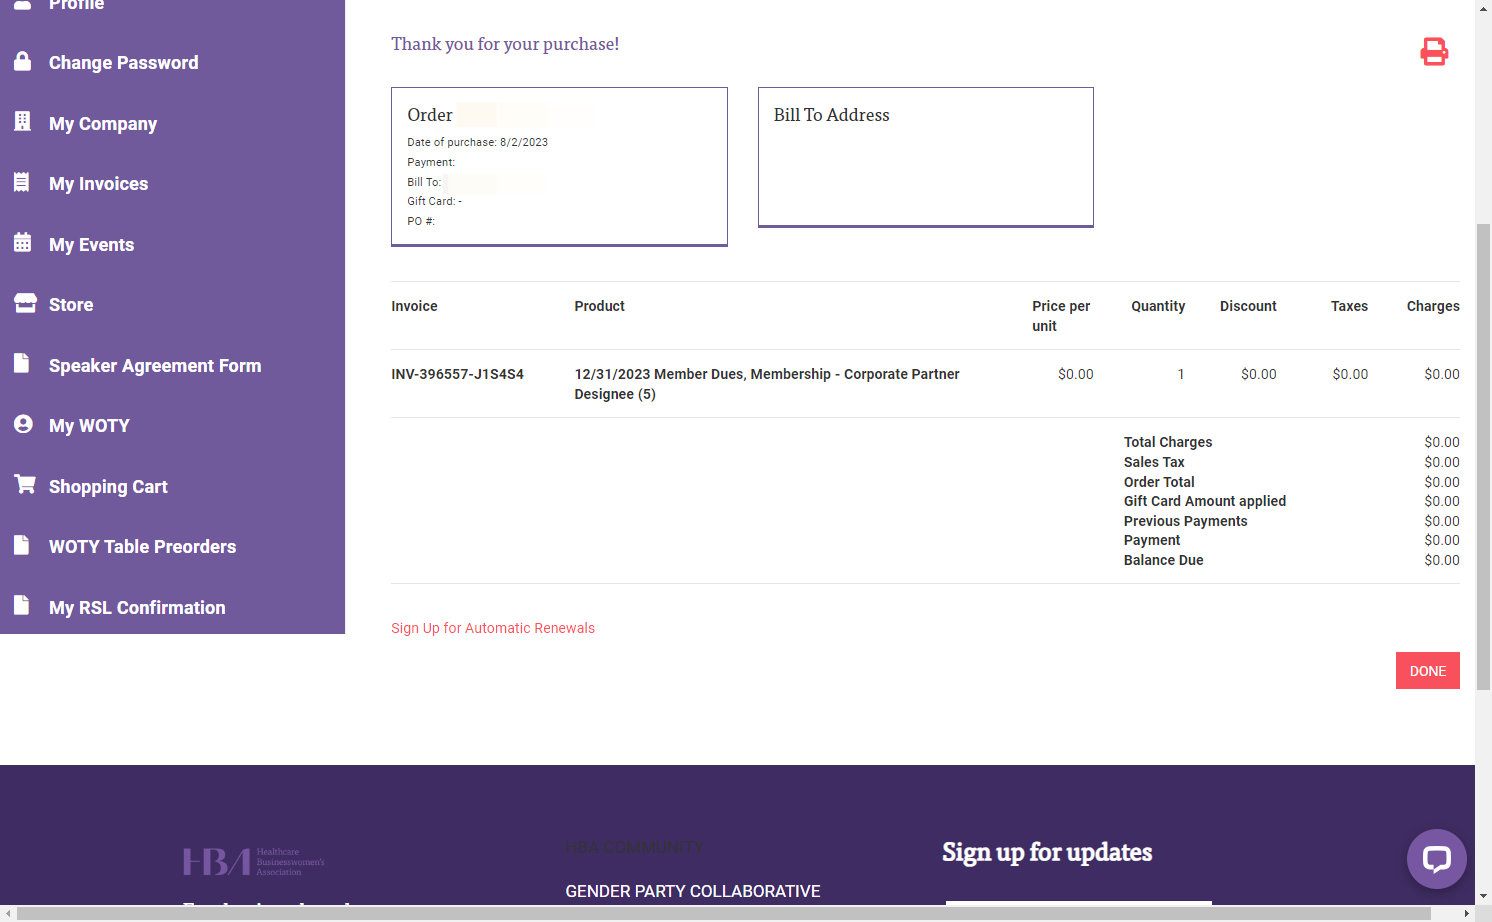View the Shopping Cart
The height and width of the screenshot is (922, 1492).
pos(108,487)
